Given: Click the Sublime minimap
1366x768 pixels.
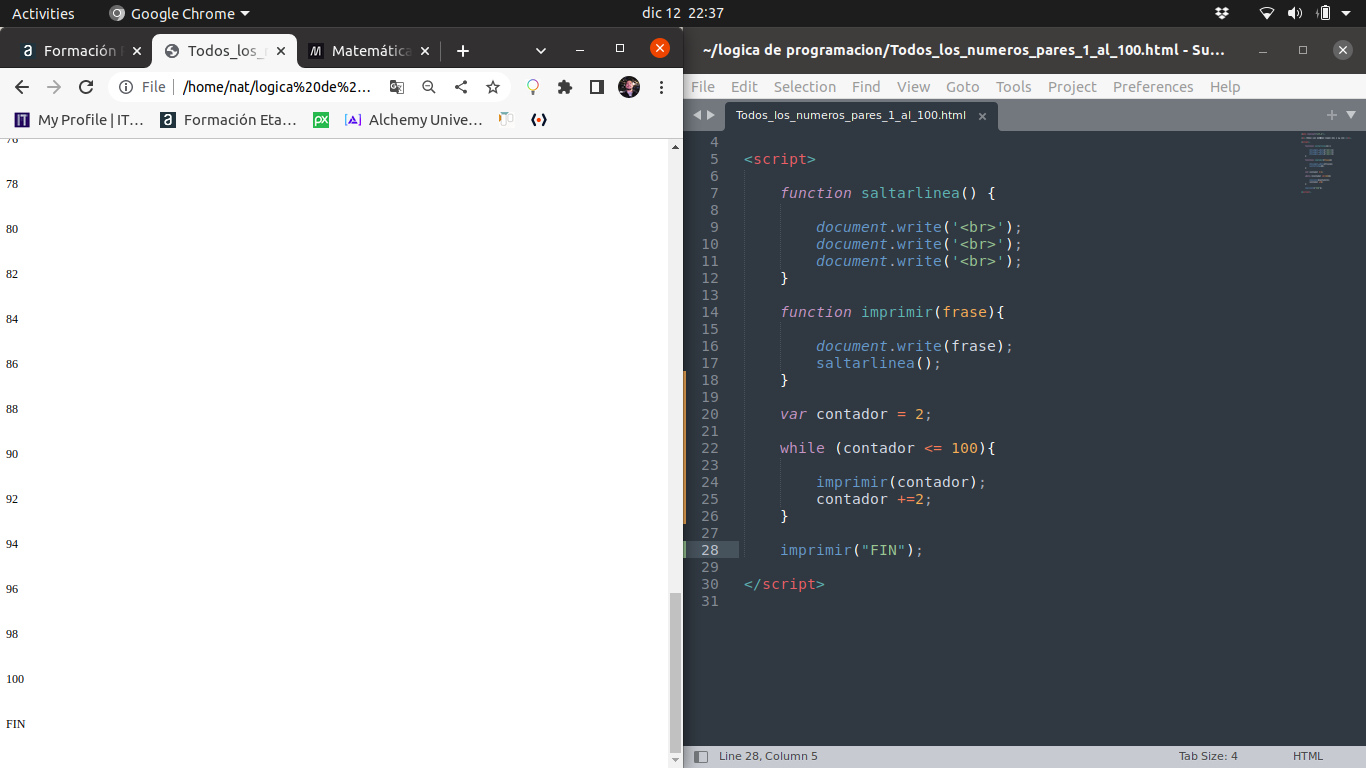Looking at the screenshot, I should [x=1325, y=163].
